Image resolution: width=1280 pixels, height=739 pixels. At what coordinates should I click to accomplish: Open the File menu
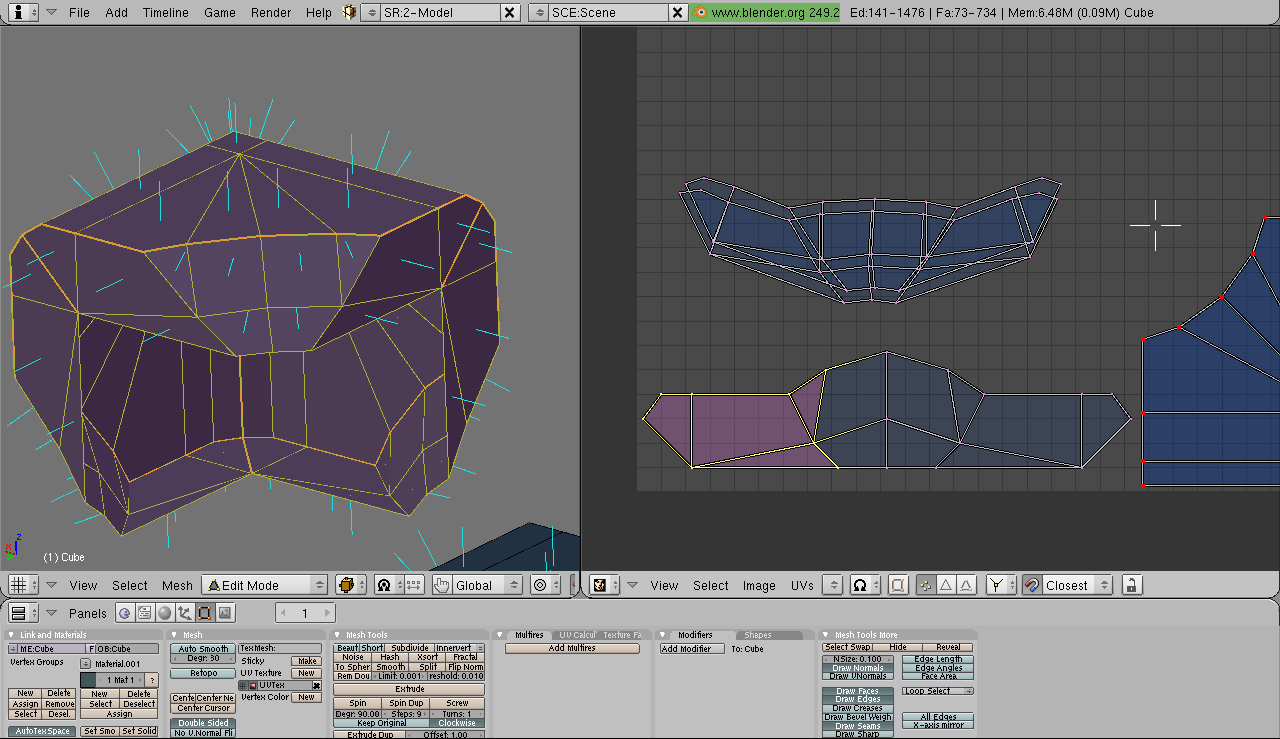79,12
